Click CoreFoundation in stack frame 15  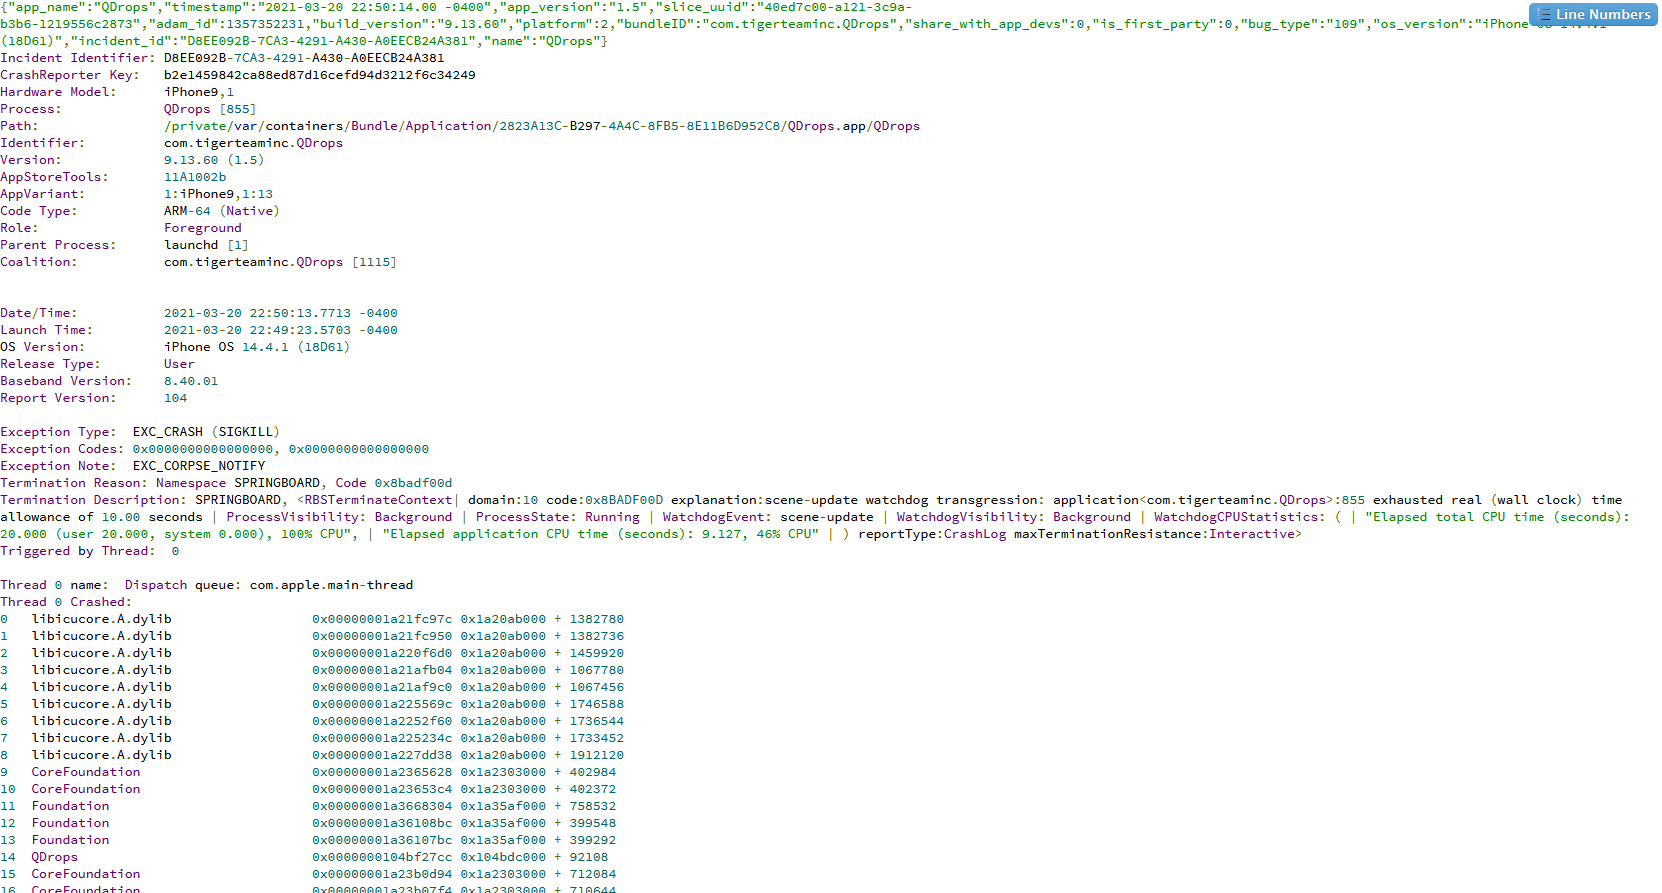tap(86, 874)
